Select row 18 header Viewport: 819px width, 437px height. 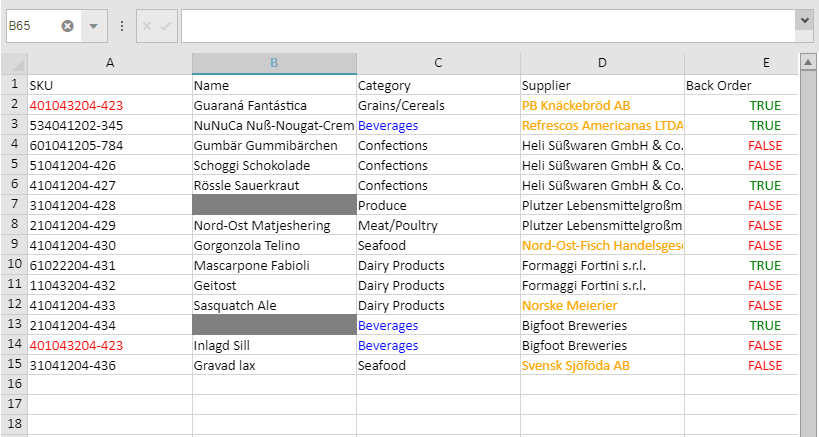[x=14, y=424]
